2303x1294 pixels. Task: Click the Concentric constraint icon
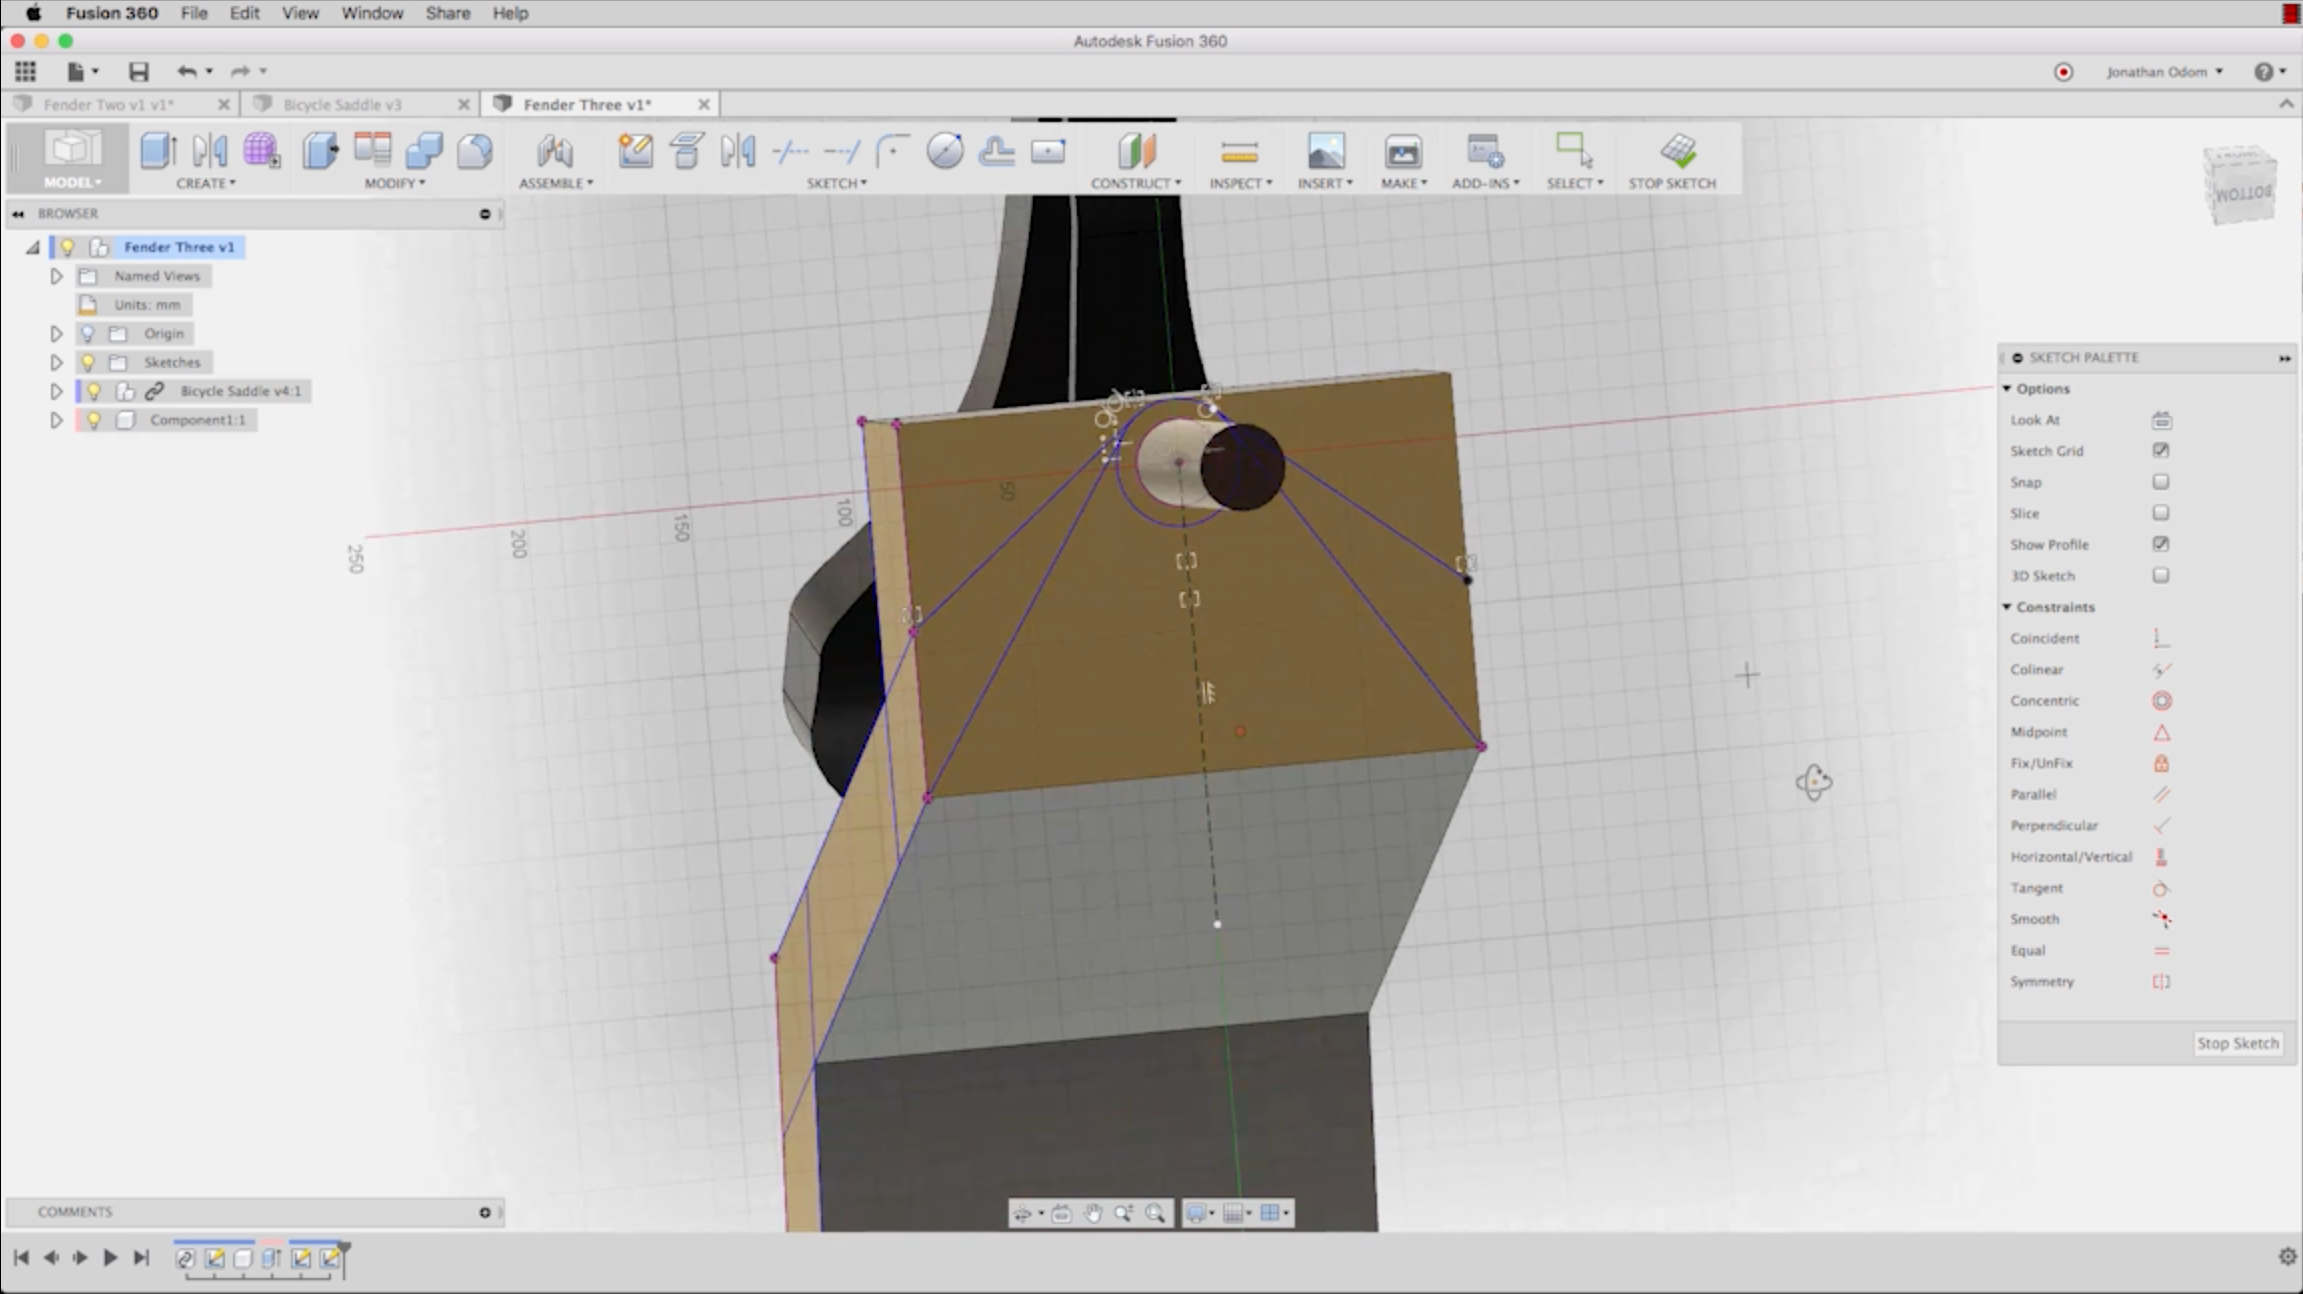tap(2161, 701)
